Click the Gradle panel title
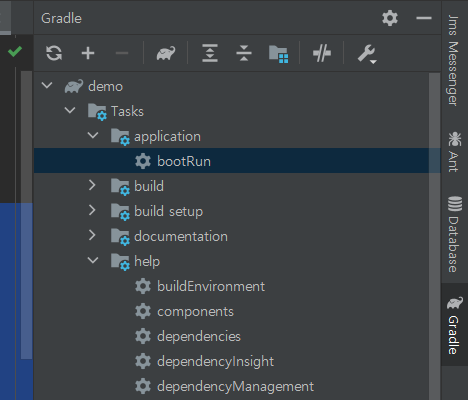This screenshot has width=468, height=400. [x=61, y=18]
